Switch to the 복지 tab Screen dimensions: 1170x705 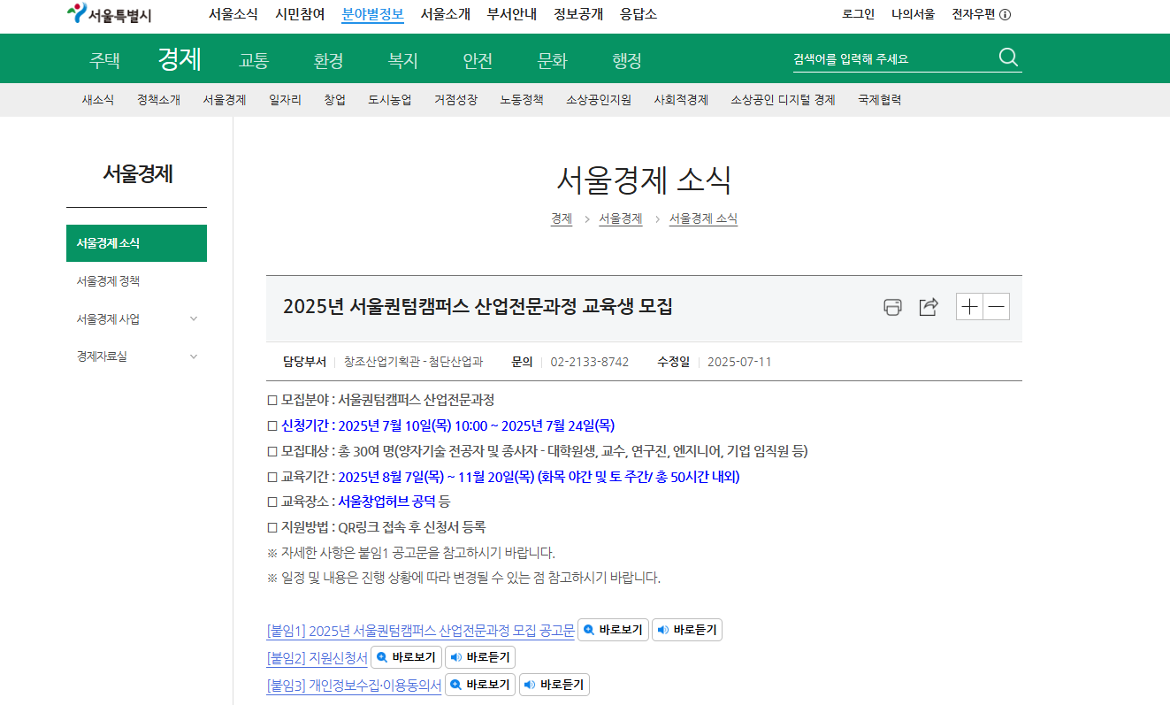coord(402,59)
